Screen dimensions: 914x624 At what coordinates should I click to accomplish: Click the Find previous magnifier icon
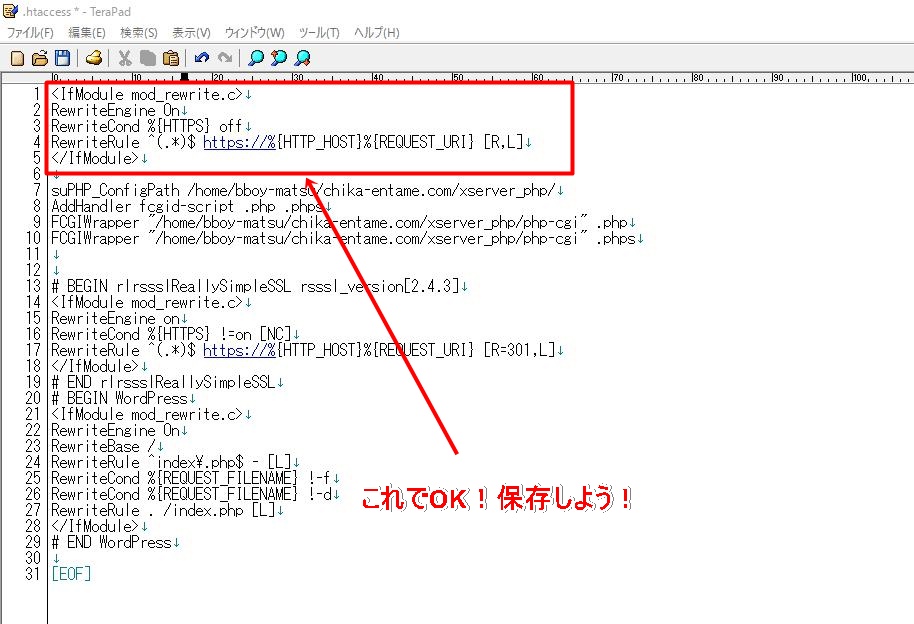(279, 58)
